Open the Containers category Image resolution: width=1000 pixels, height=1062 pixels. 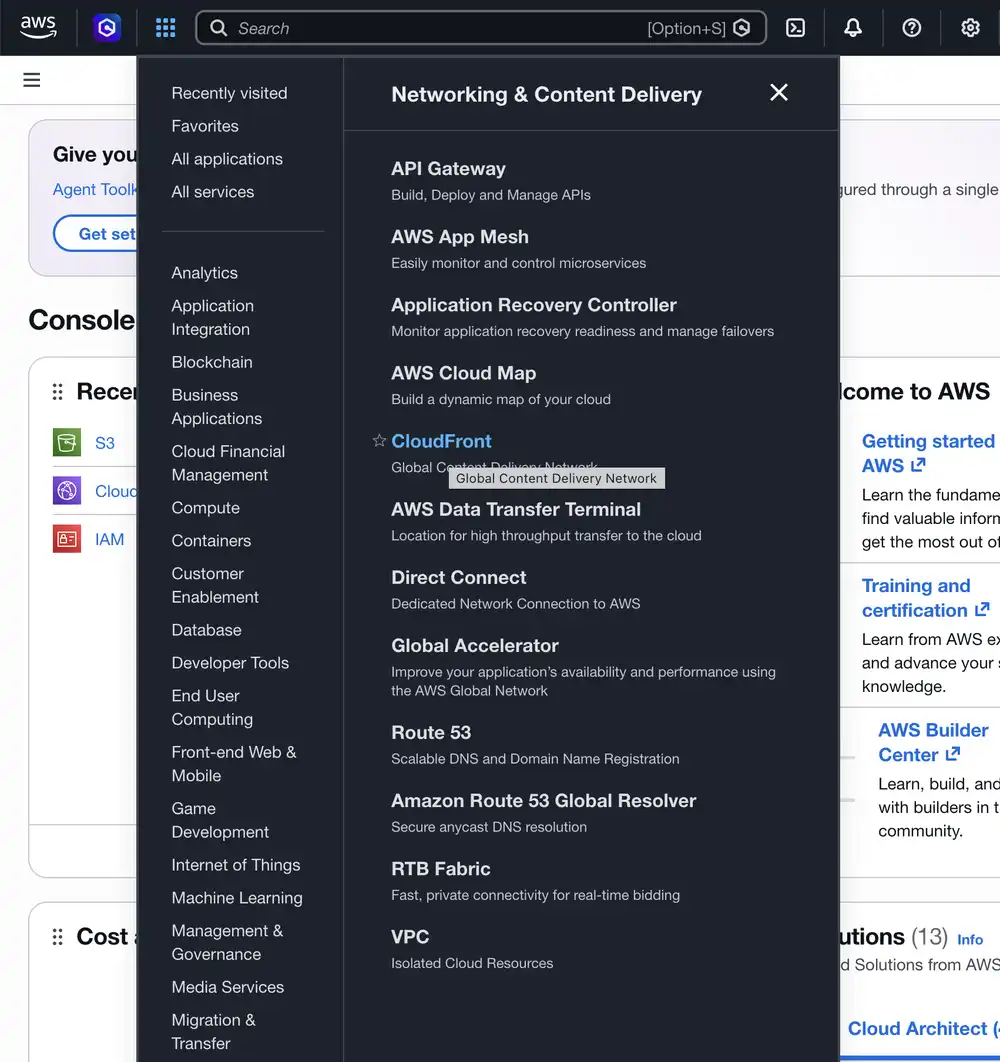point(211,540)
